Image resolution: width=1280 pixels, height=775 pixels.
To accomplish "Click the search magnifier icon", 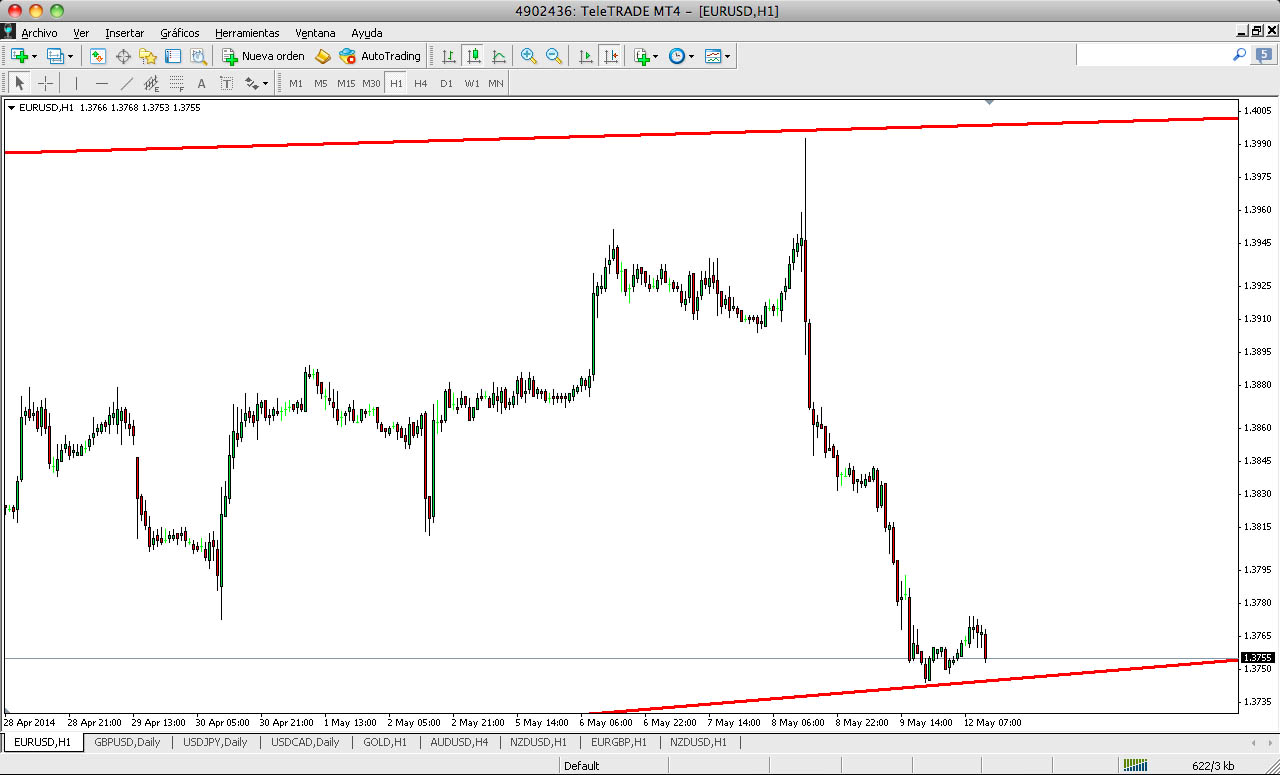I will (1239, 55).
